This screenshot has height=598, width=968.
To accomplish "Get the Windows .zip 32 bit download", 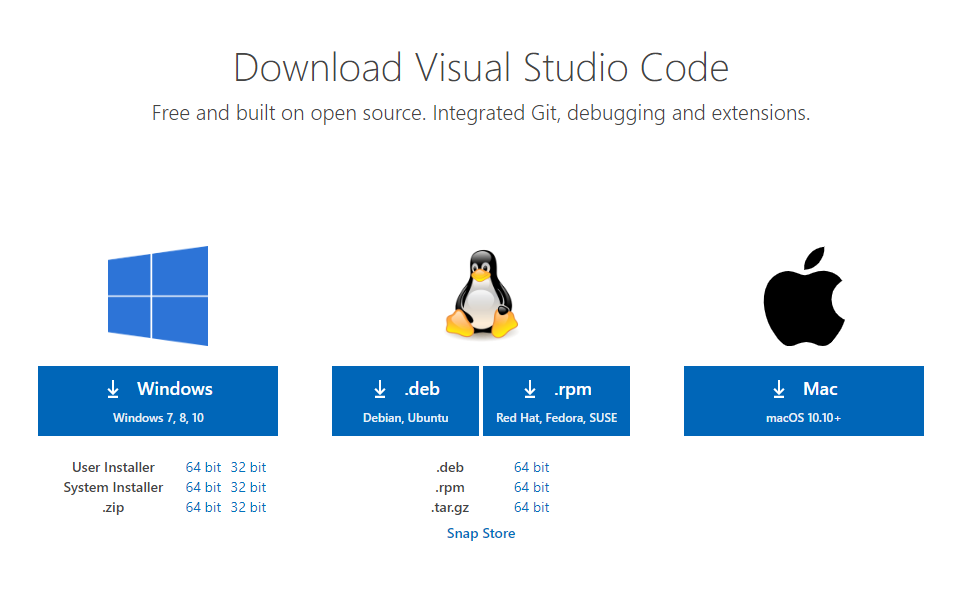I will (x=248, y=507).
